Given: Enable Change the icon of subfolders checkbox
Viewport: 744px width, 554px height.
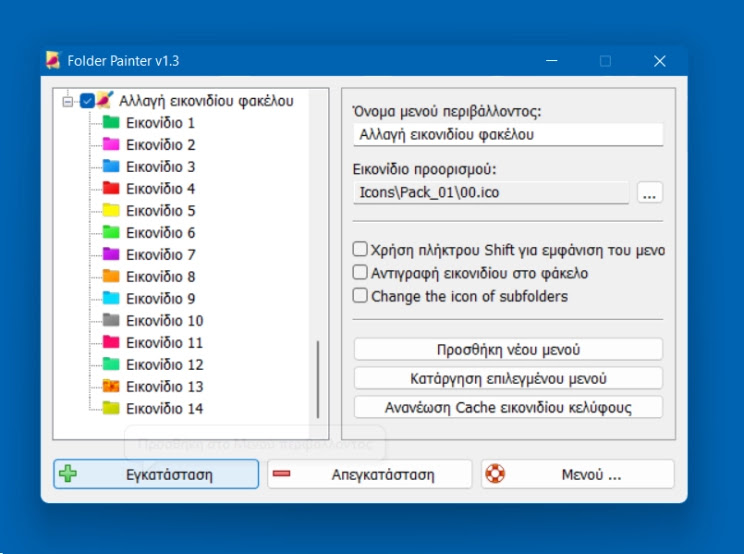Looking at the screenshot, I should coord(360,295).
